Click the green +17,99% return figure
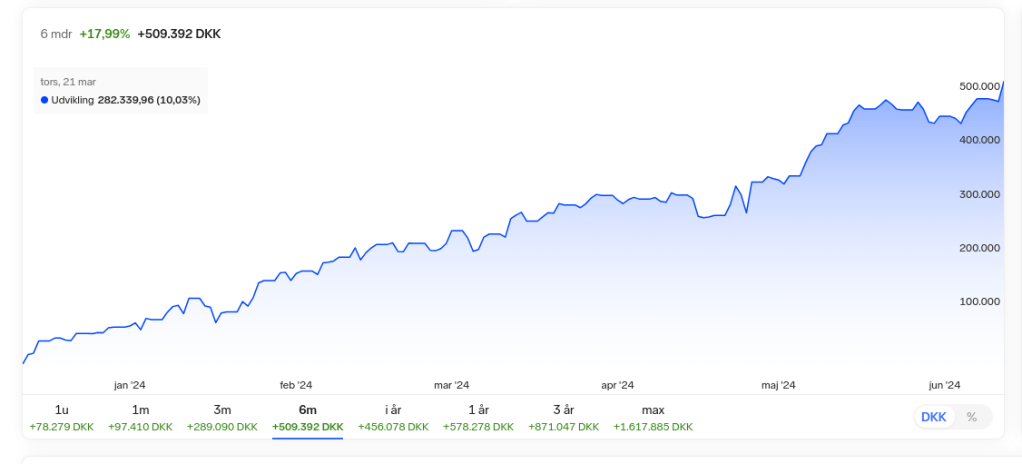 (105, 34)
